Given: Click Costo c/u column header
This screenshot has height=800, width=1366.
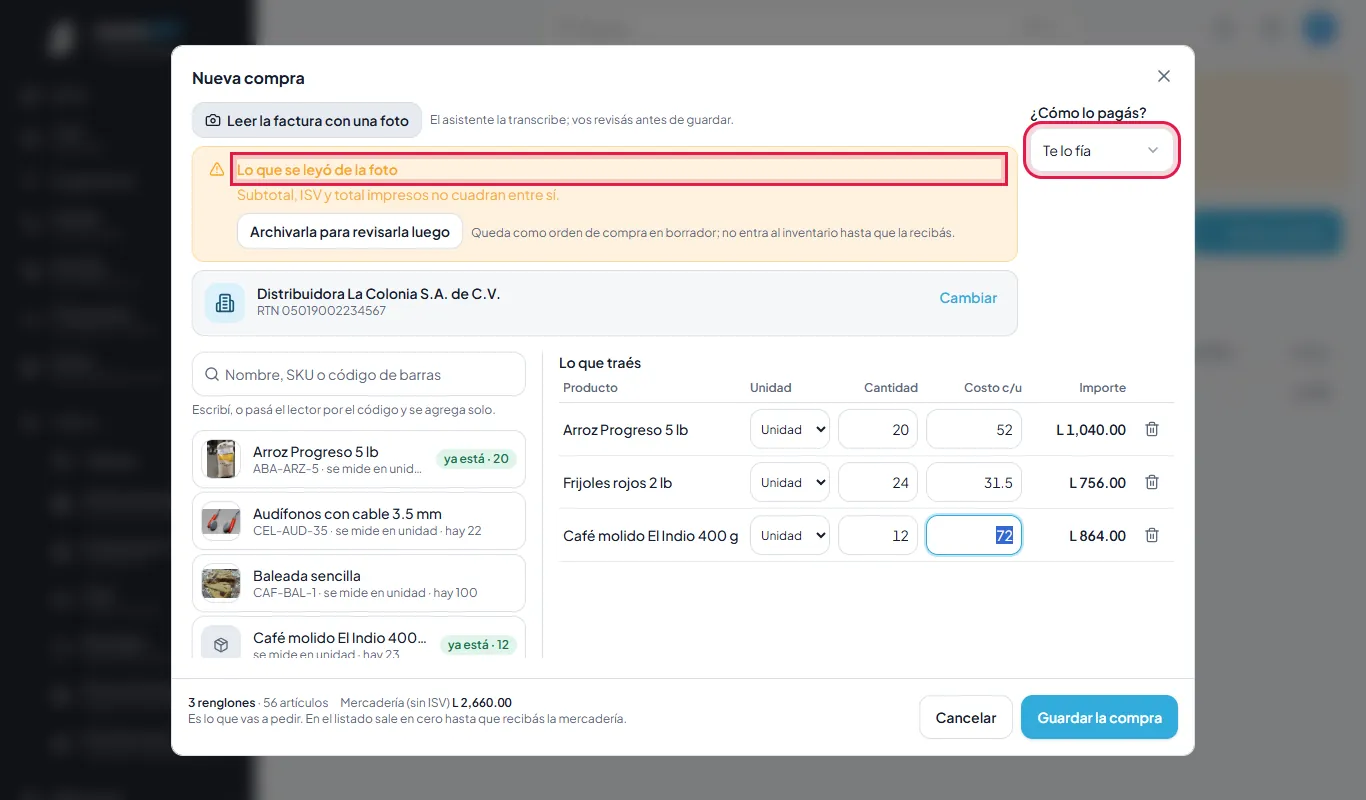Looking at the screenshot, I should [x=993, y=388].
